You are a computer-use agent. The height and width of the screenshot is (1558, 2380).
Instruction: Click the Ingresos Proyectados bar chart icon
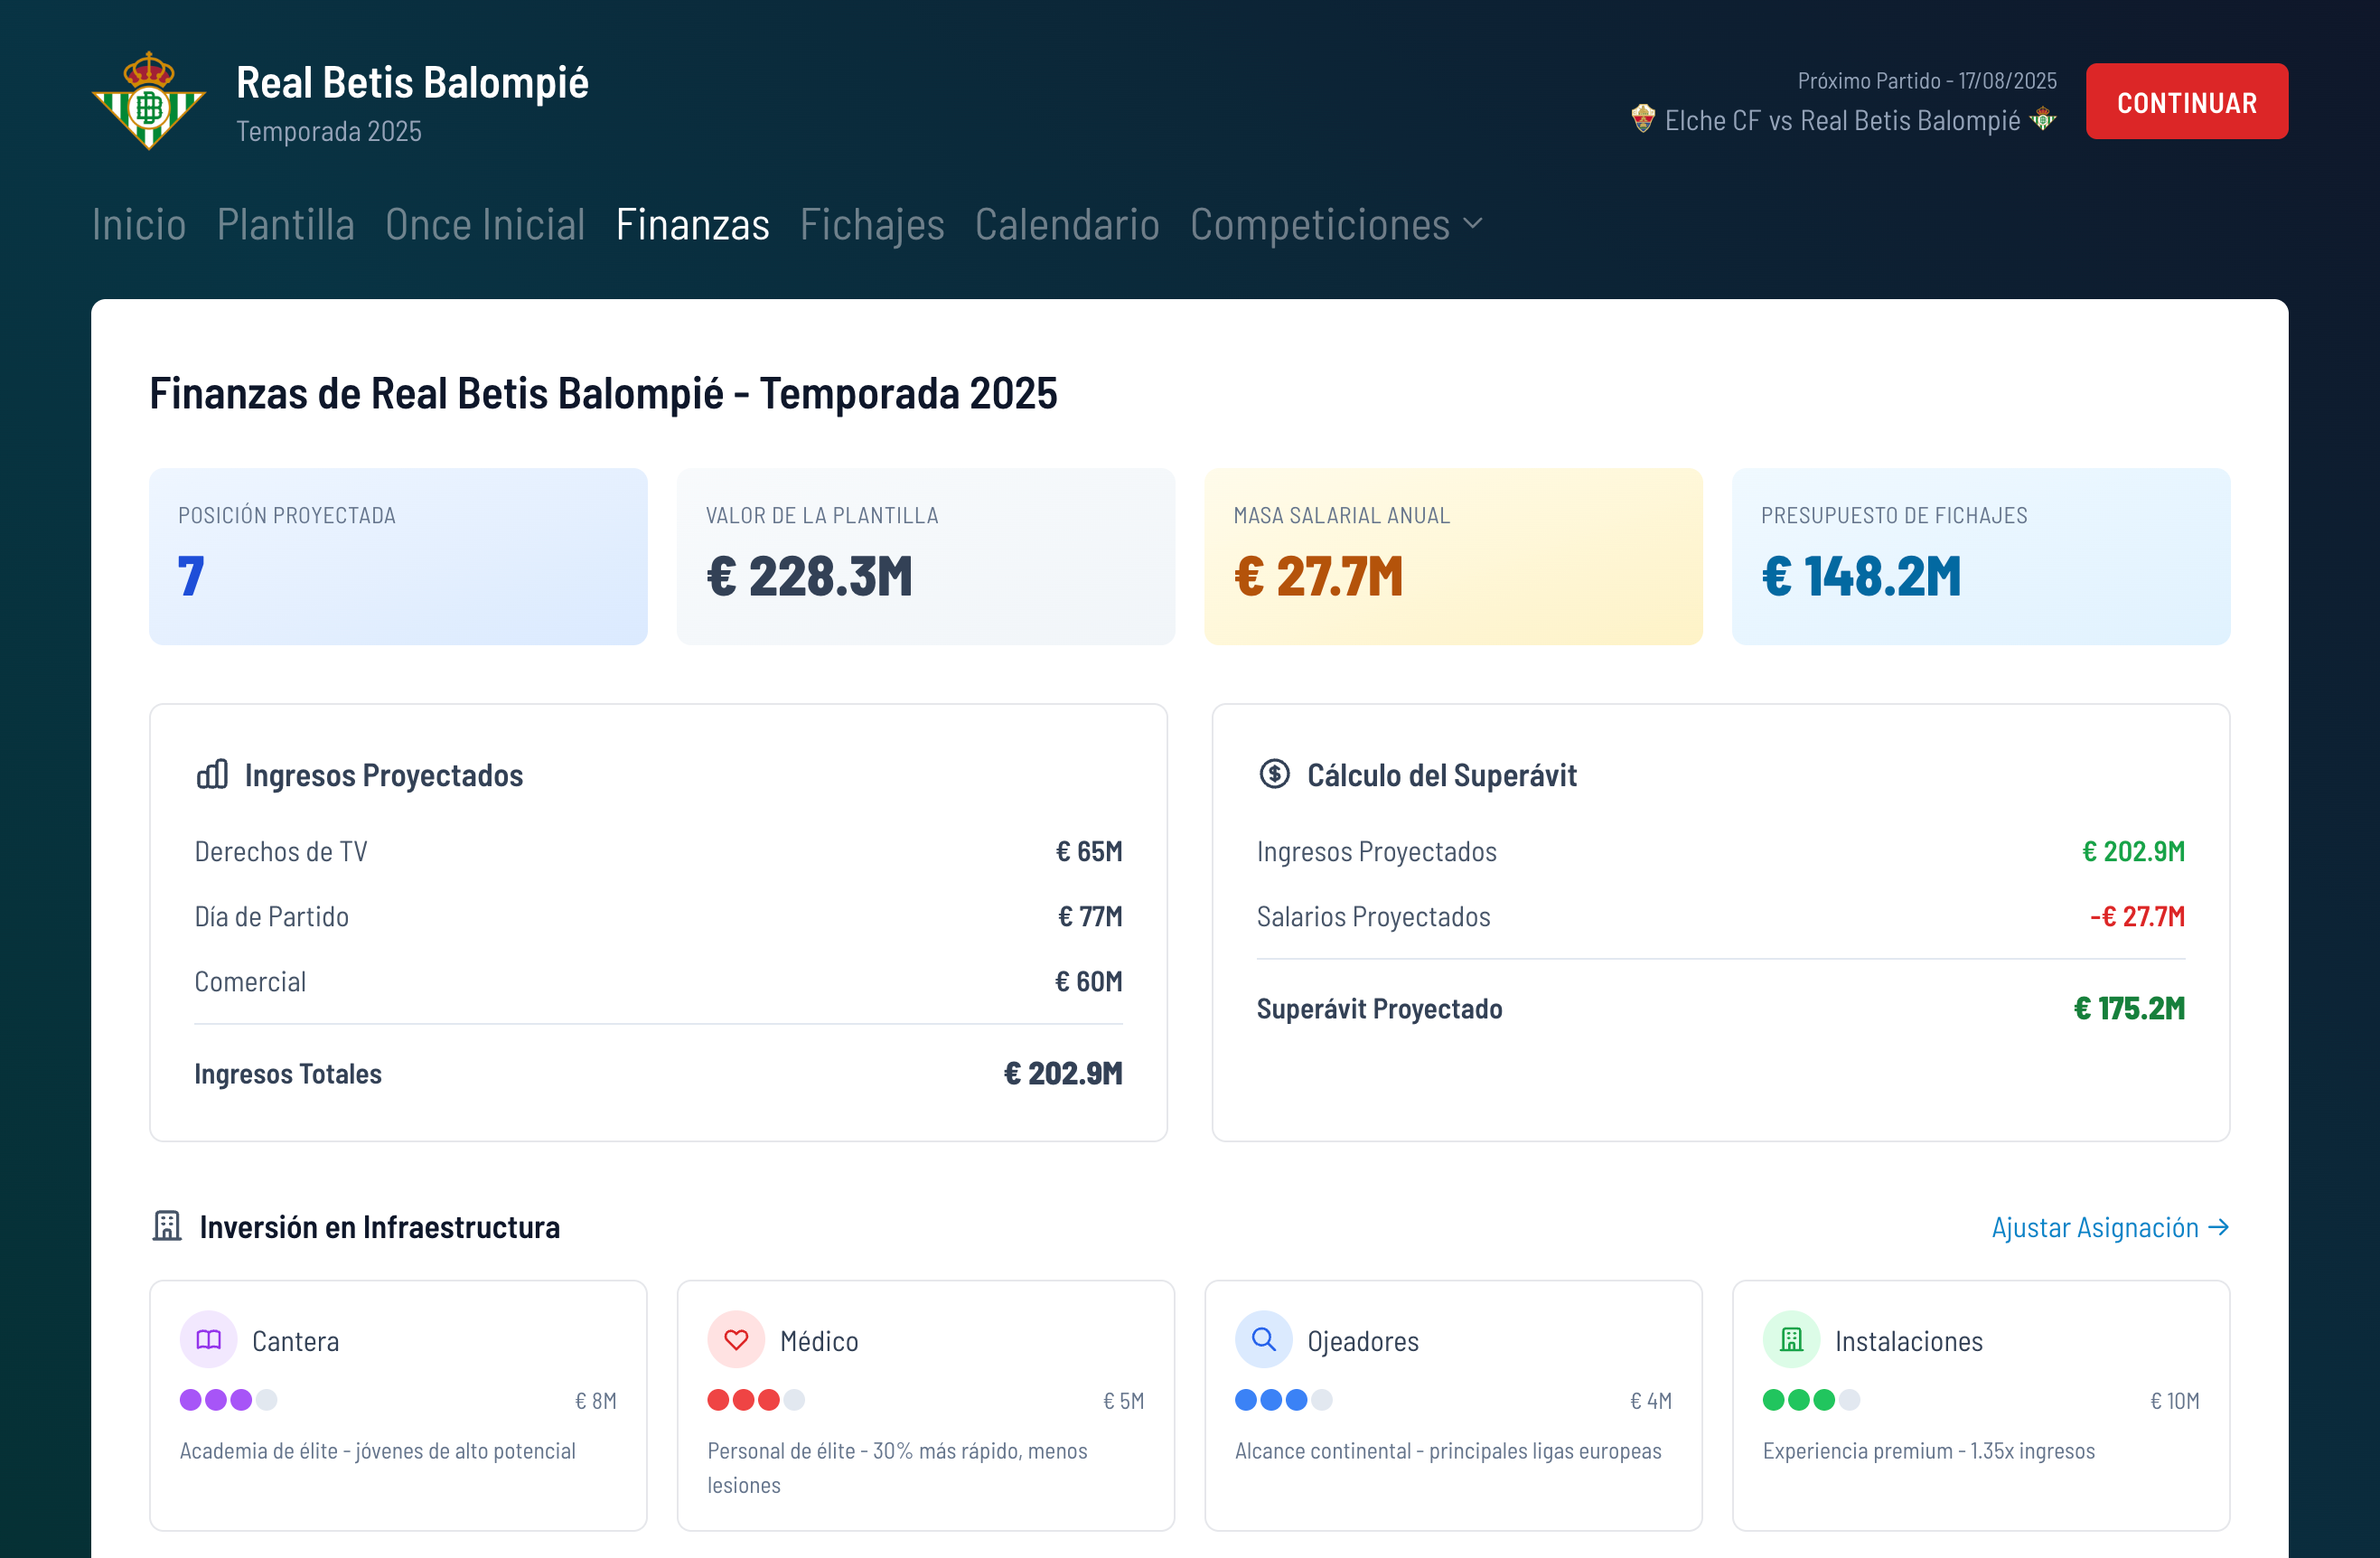[x=212, y=774]
